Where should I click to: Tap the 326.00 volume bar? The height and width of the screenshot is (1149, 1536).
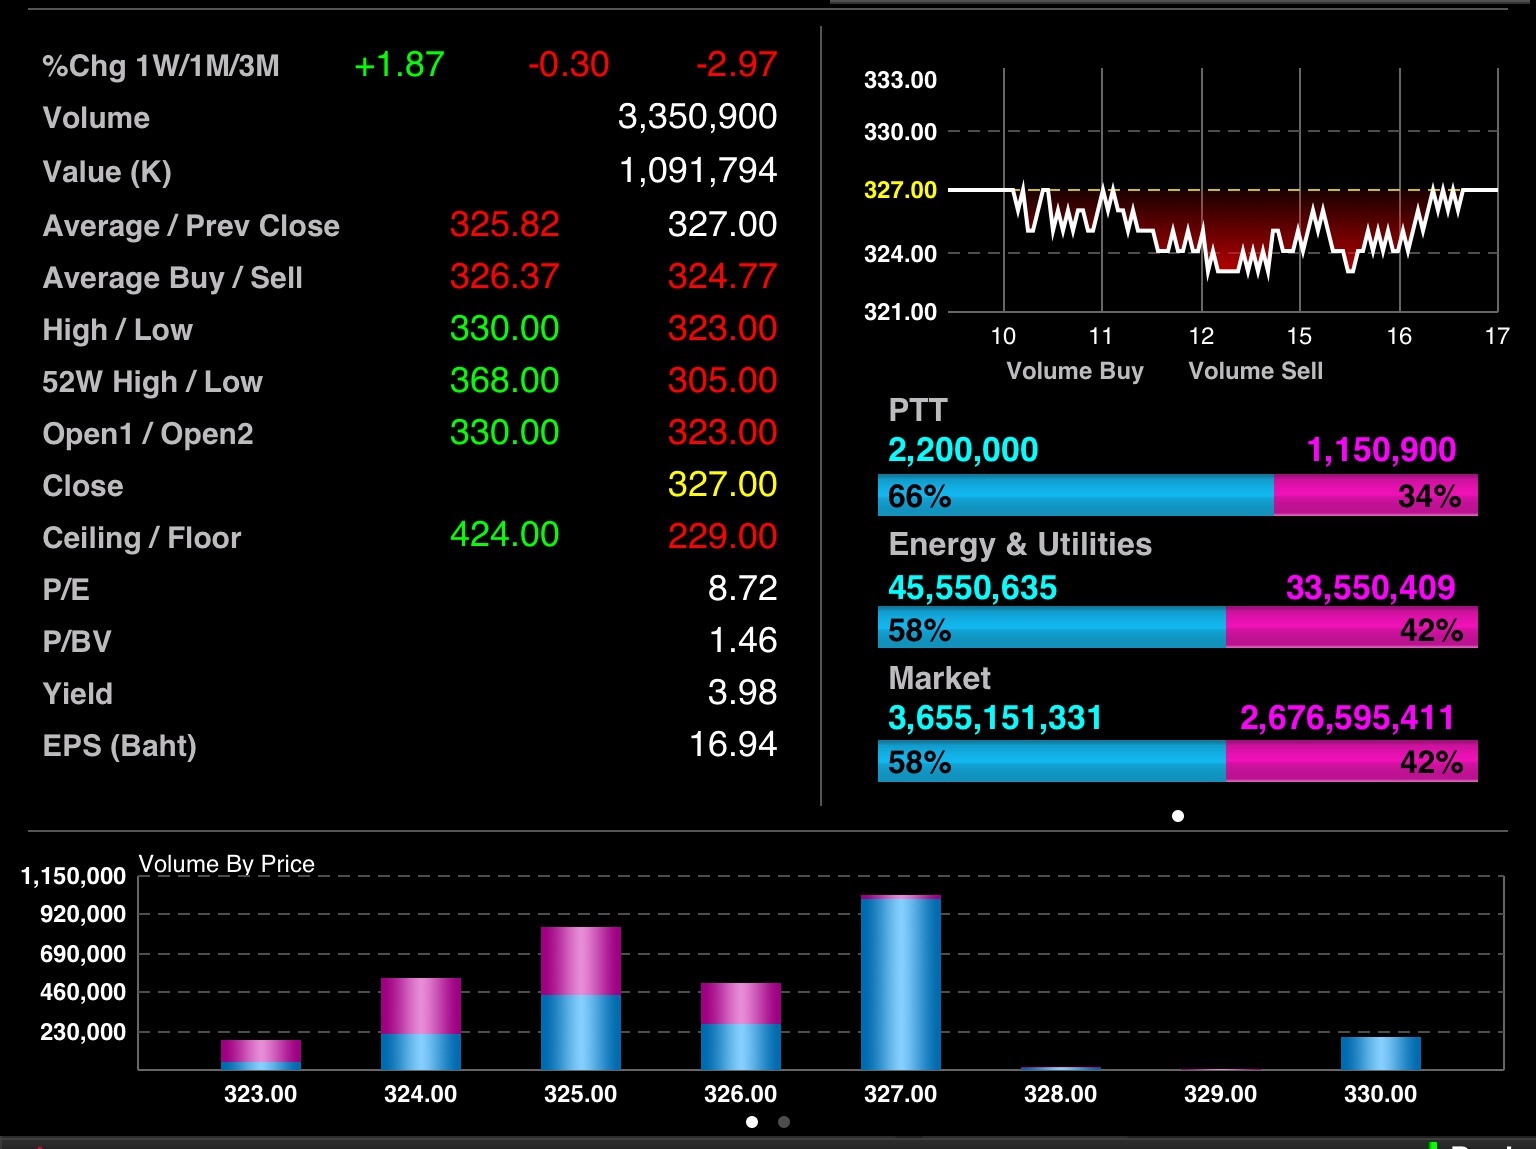coord(740,1026)
